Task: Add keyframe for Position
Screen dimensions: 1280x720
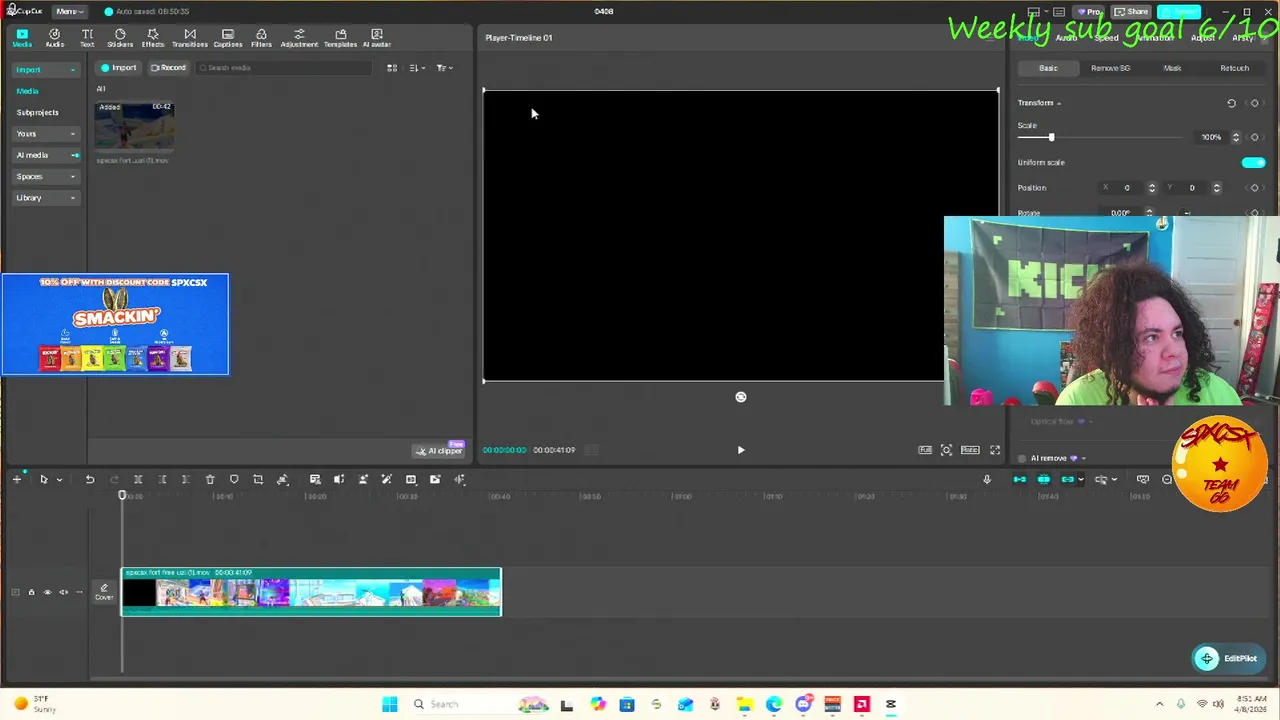Action: [x=1255, y=188]
